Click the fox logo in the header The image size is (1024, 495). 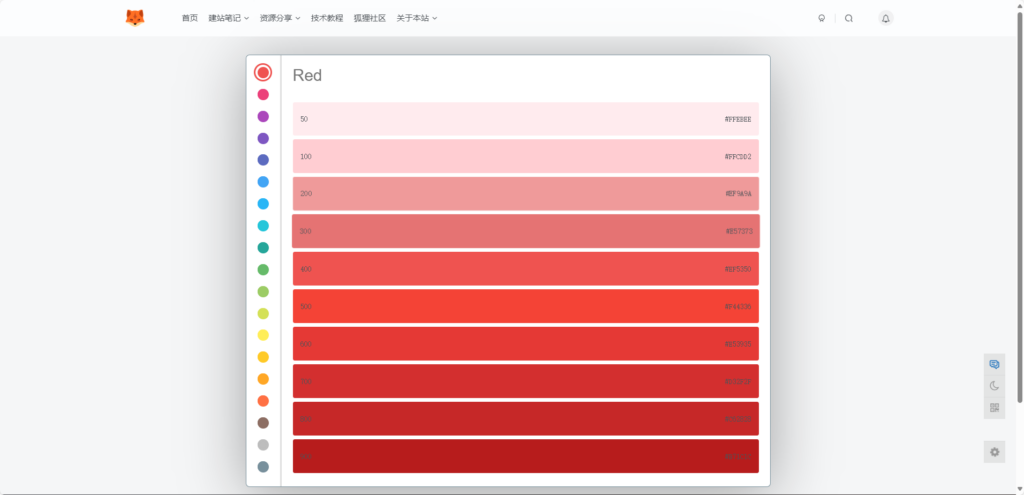tap(135, 18)
